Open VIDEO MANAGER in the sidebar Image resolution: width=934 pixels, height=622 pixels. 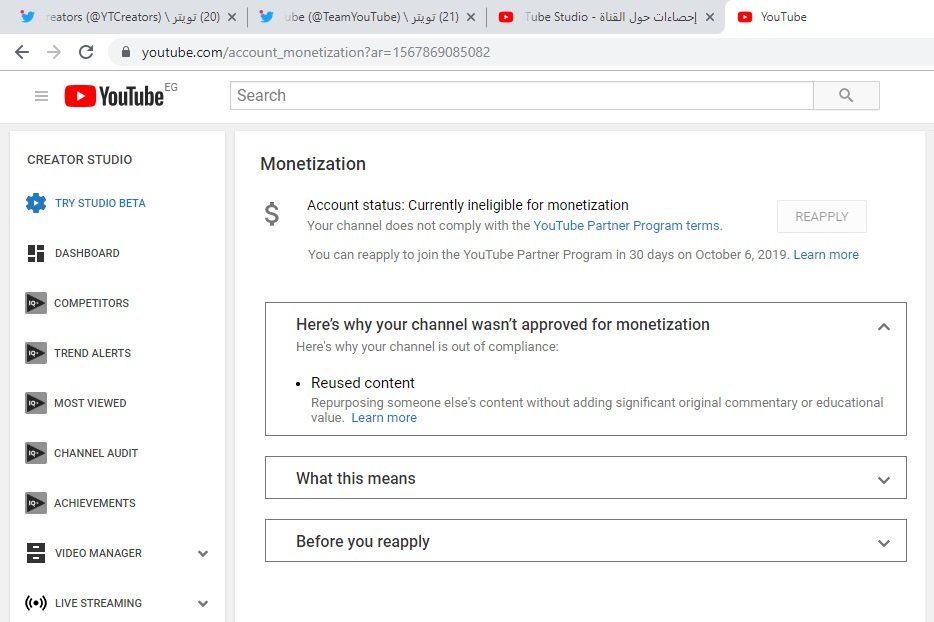[x=98, y=553]
